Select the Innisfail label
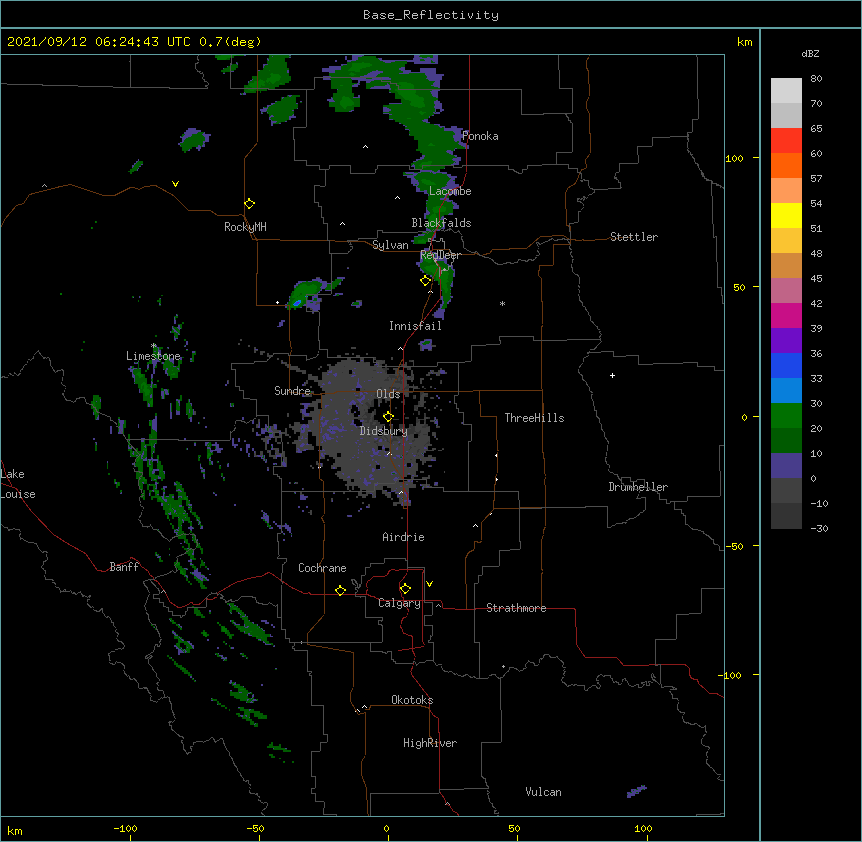The image size is (862, 842). [415, 326]
